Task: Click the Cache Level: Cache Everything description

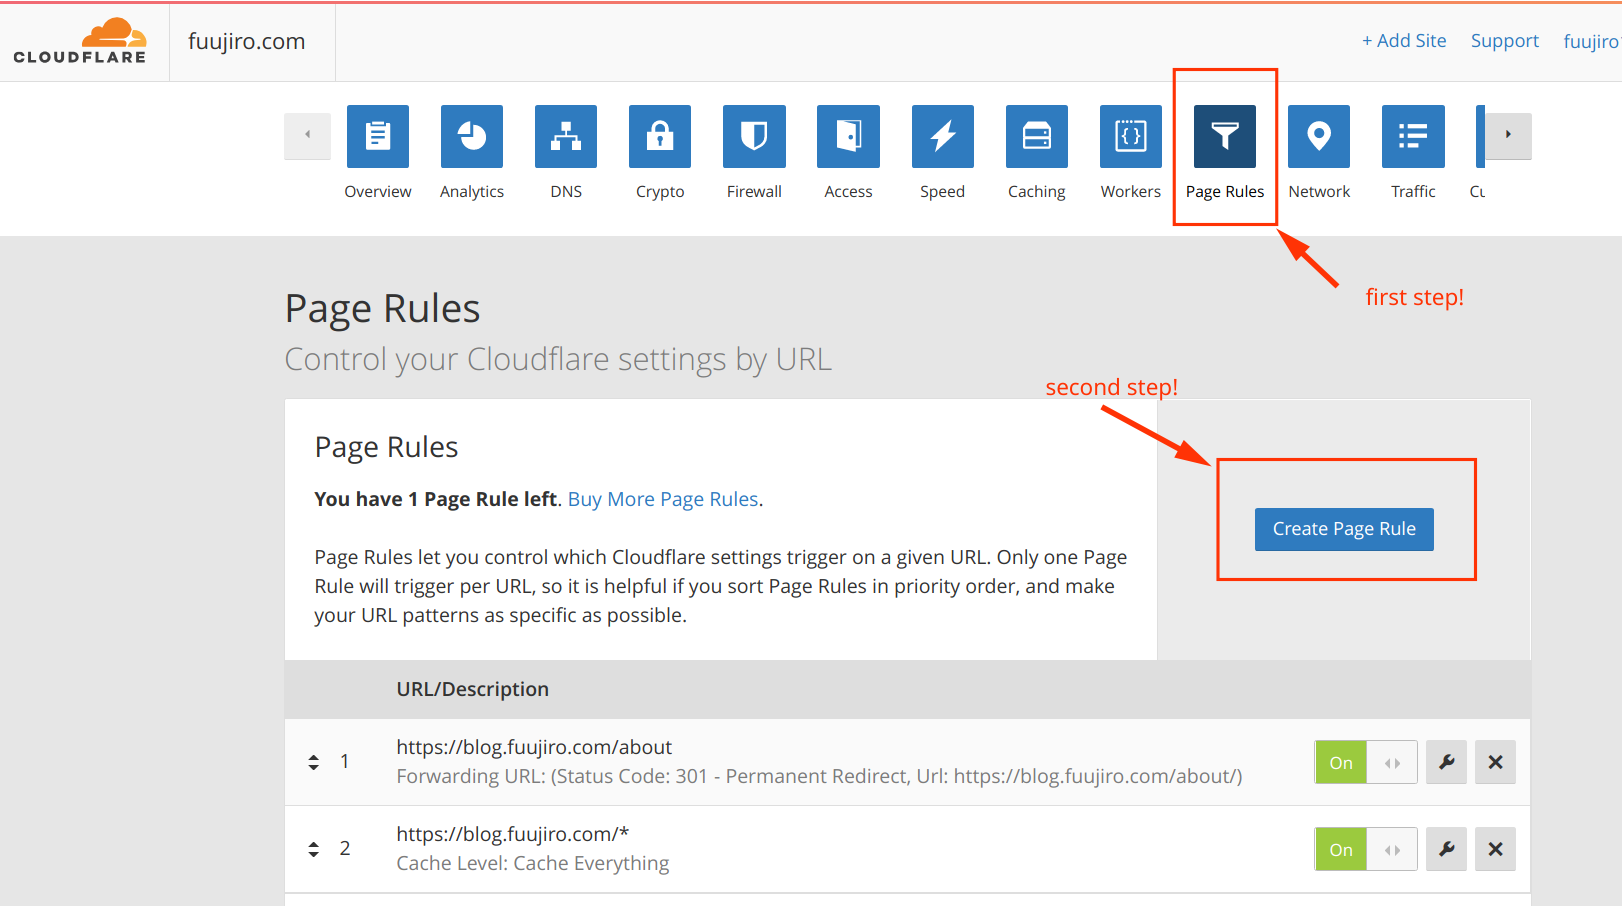Action: [x=533, y=863]
